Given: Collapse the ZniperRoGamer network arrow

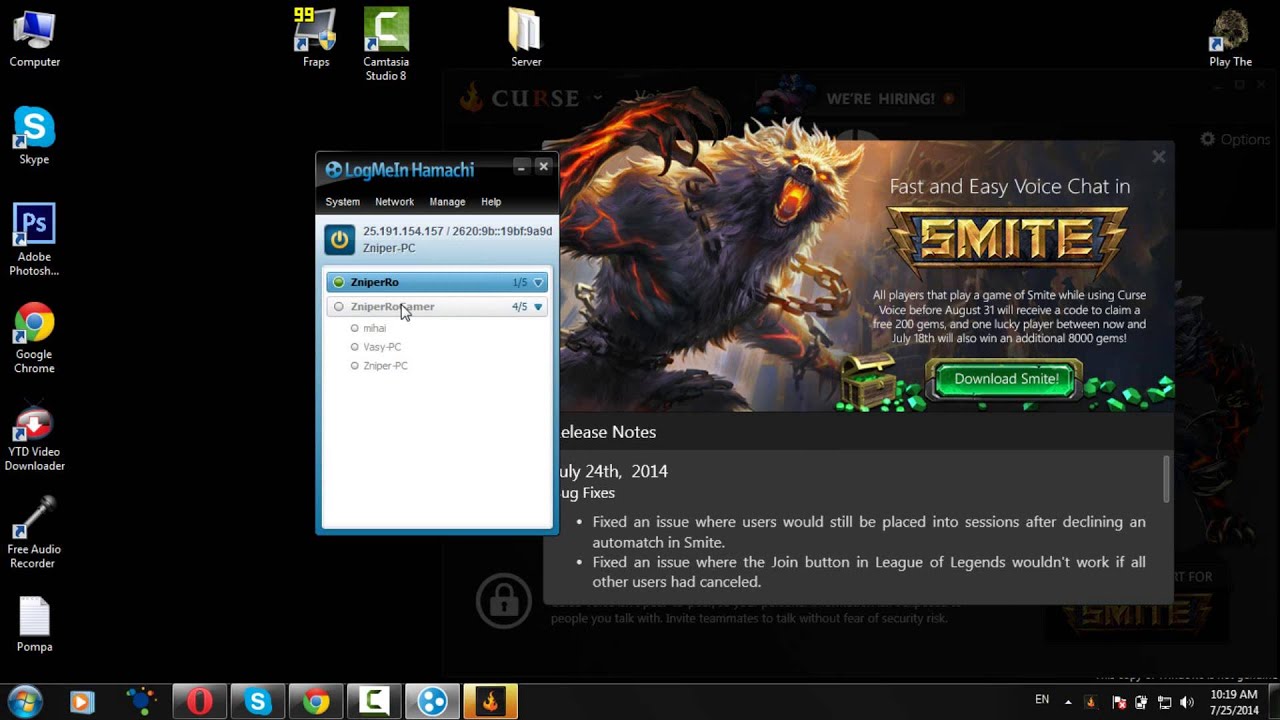Looking at the screenshot, I should [x=538, y=307].
